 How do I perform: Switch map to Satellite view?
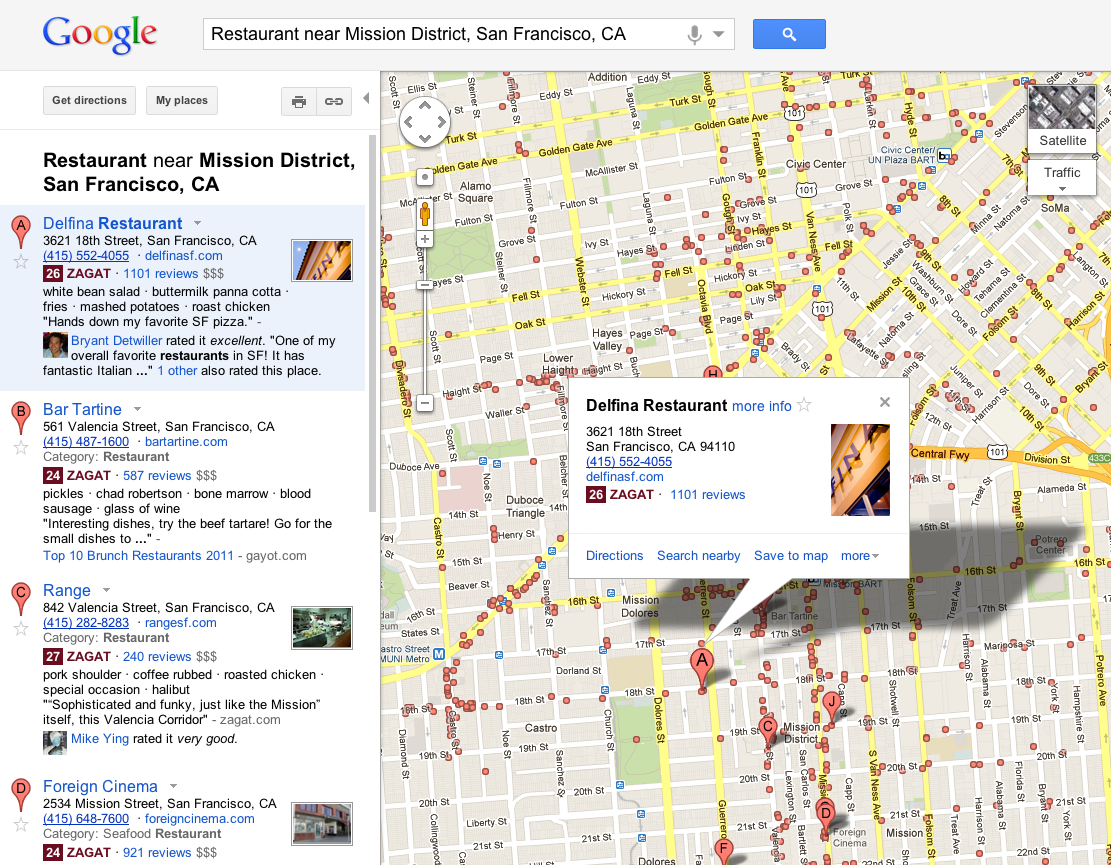point(1062,120)
